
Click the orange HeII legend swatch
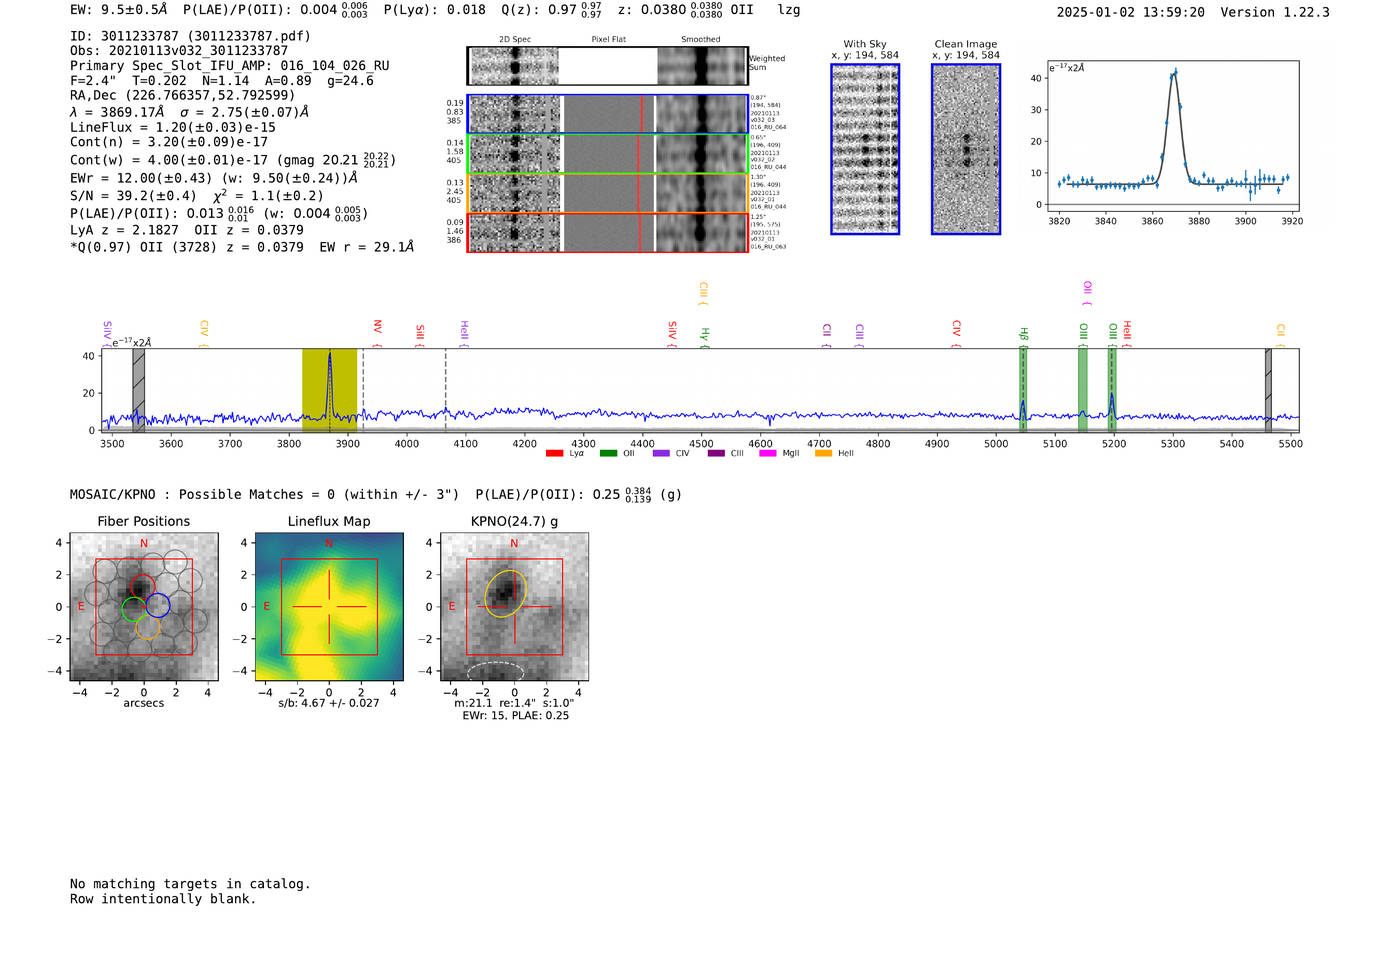pos(823,453)
